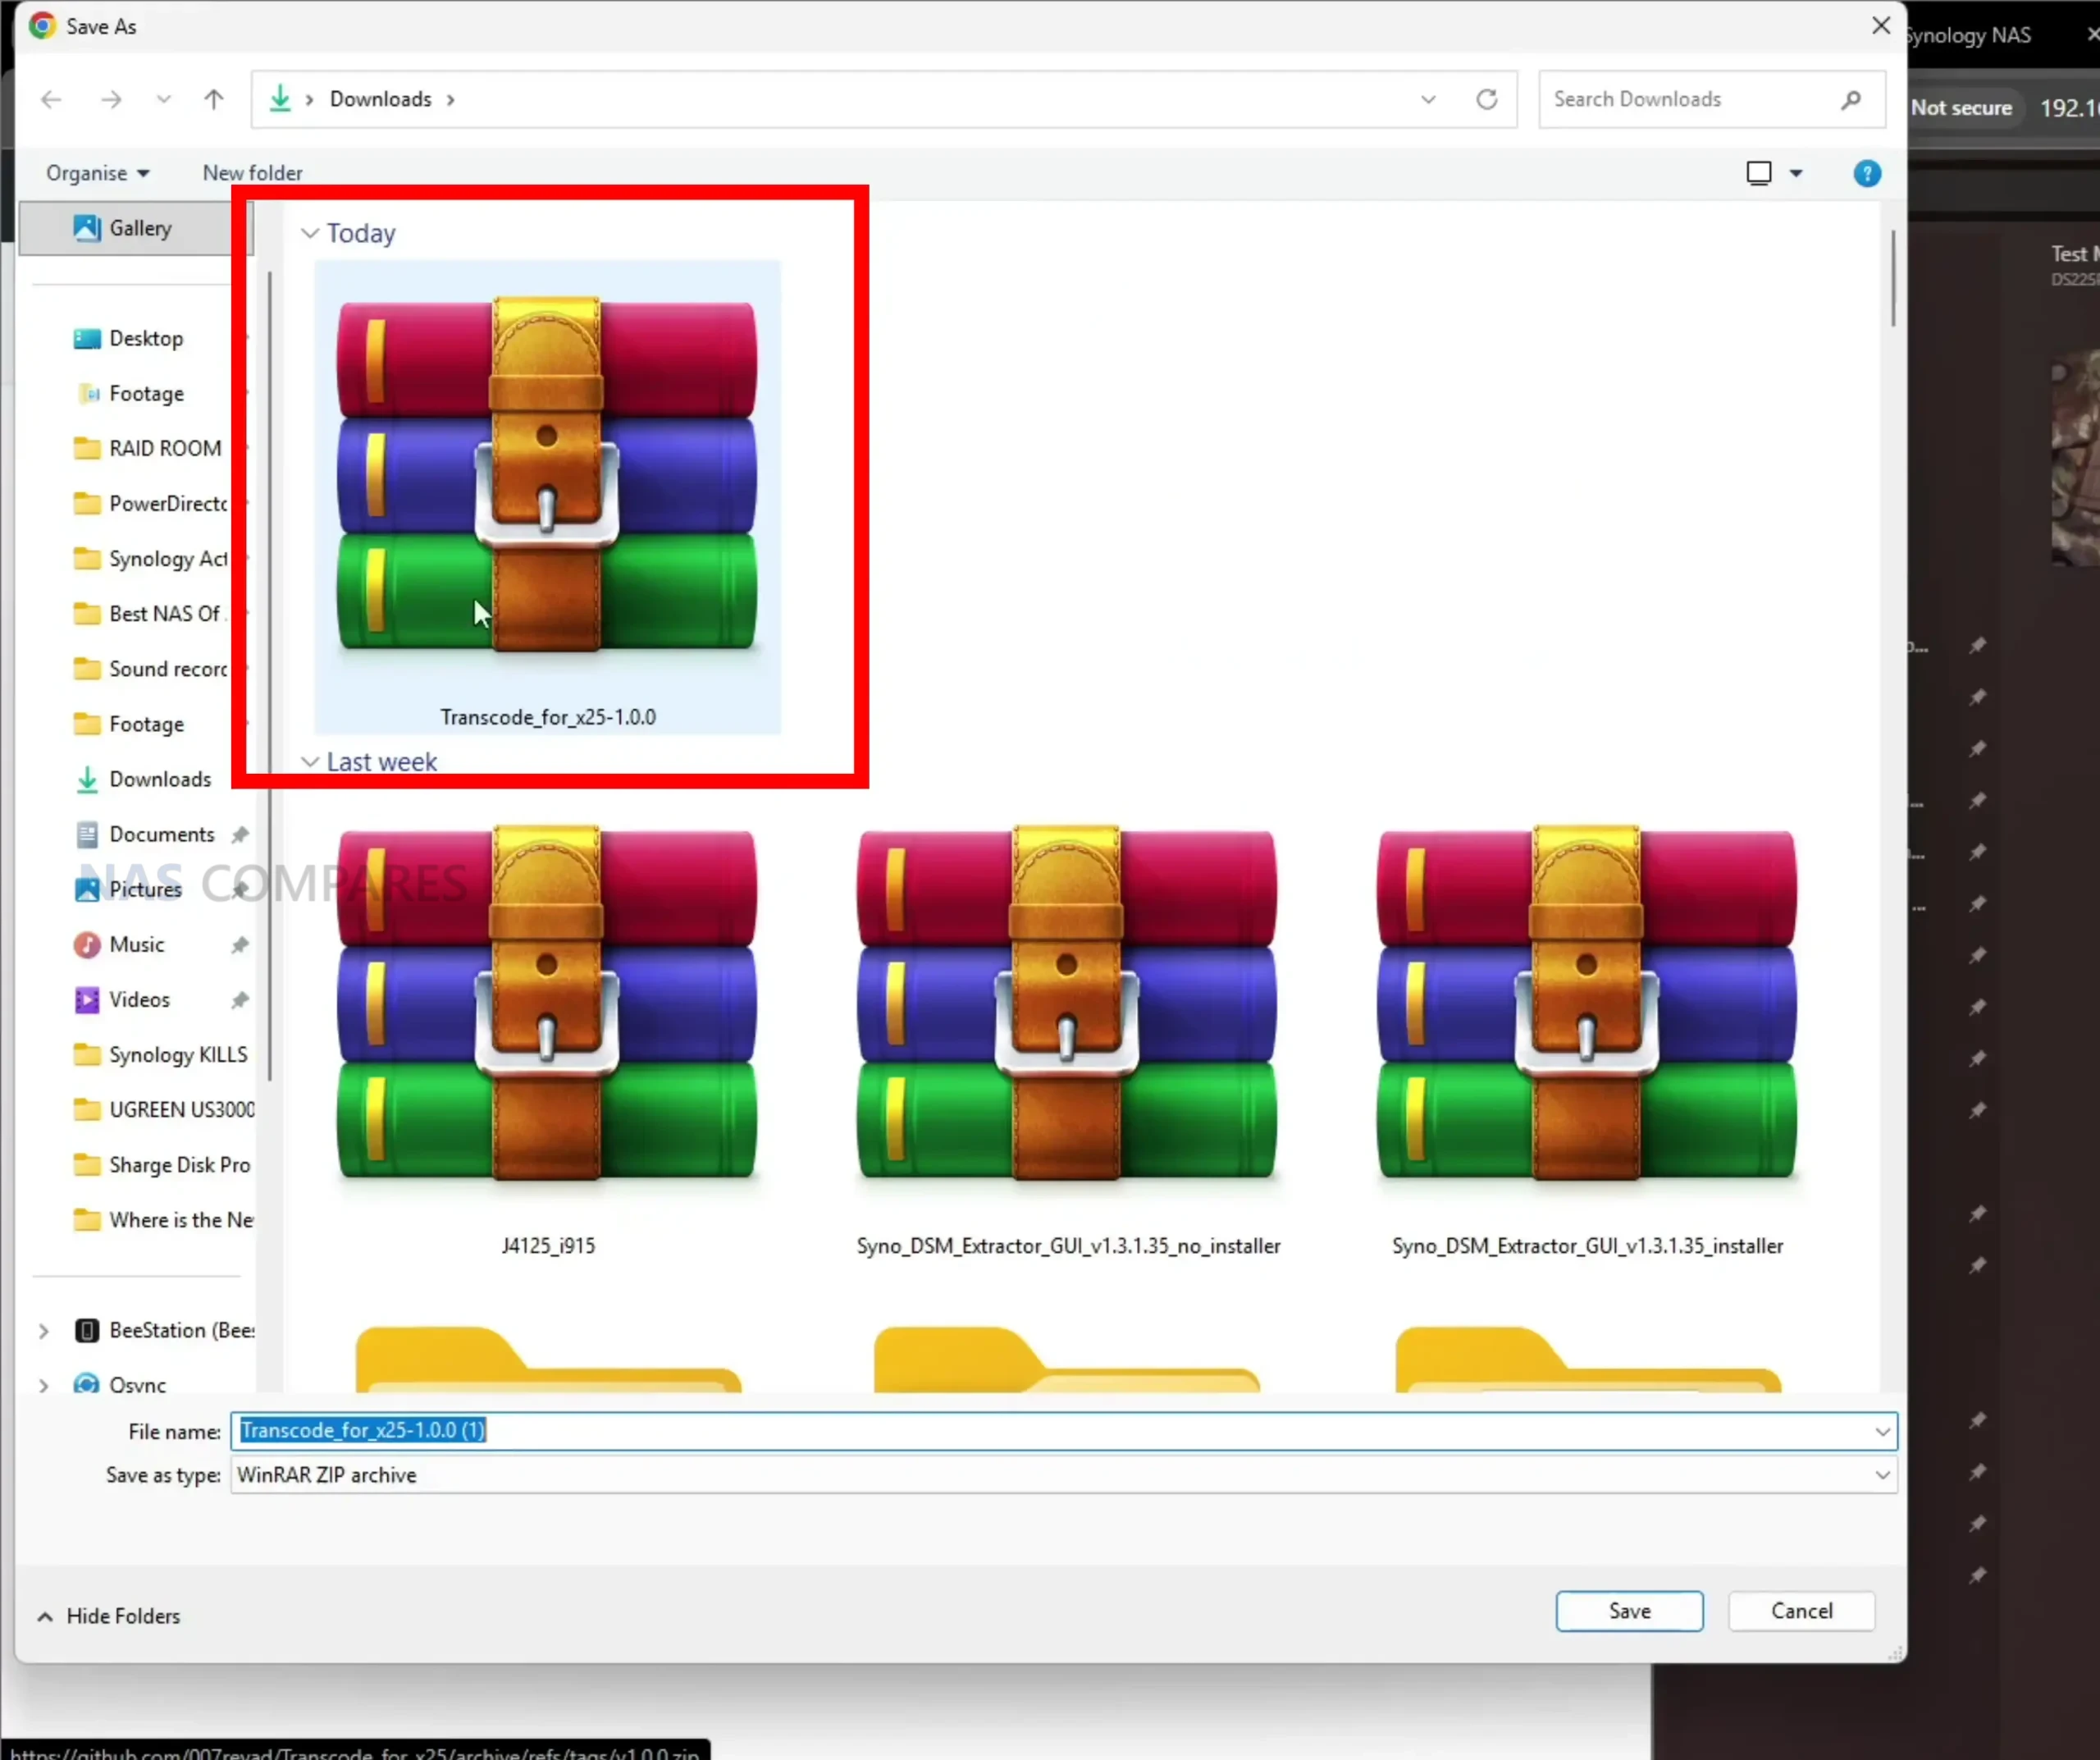The height and width of the screenshot is (1760, 2100).
Task: Go forward with the Forward arrow
Action: click(x=111, y=99)
